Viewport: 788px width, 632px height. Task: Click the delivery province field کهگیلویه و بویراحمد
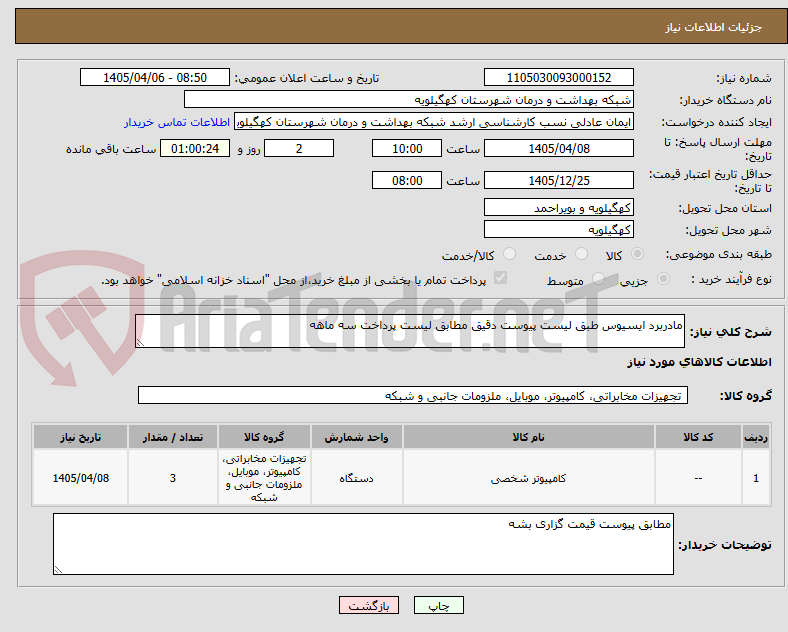558,207
